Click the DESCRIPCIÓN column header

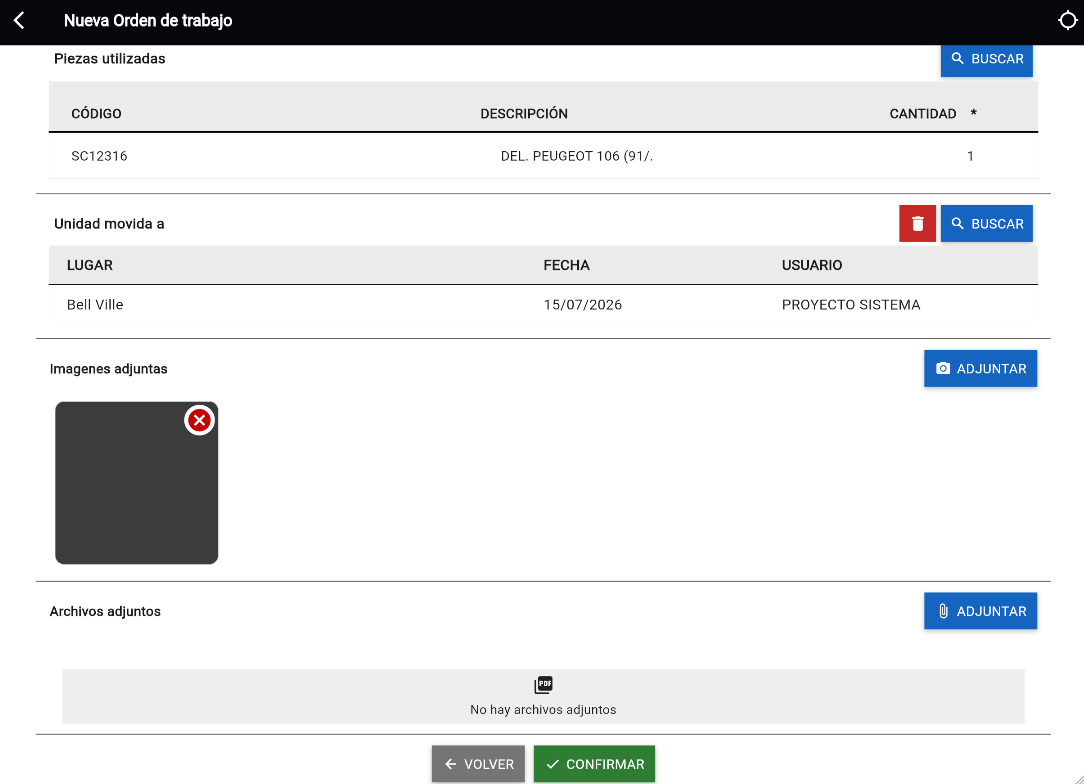524,113
